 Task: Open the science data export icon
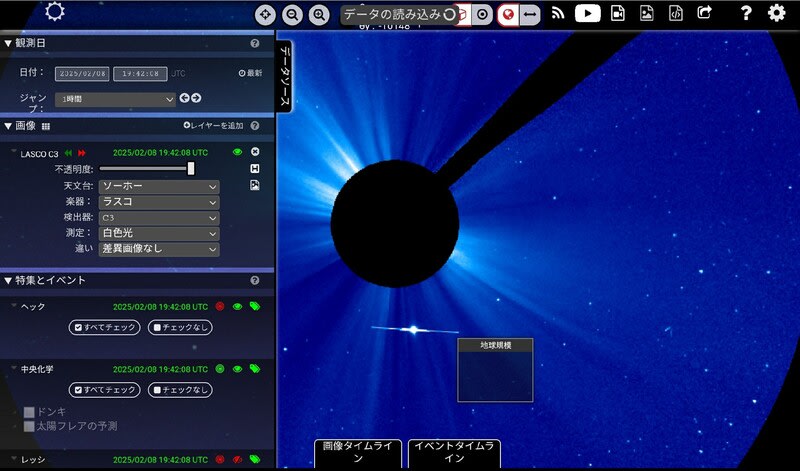point(676,13)
